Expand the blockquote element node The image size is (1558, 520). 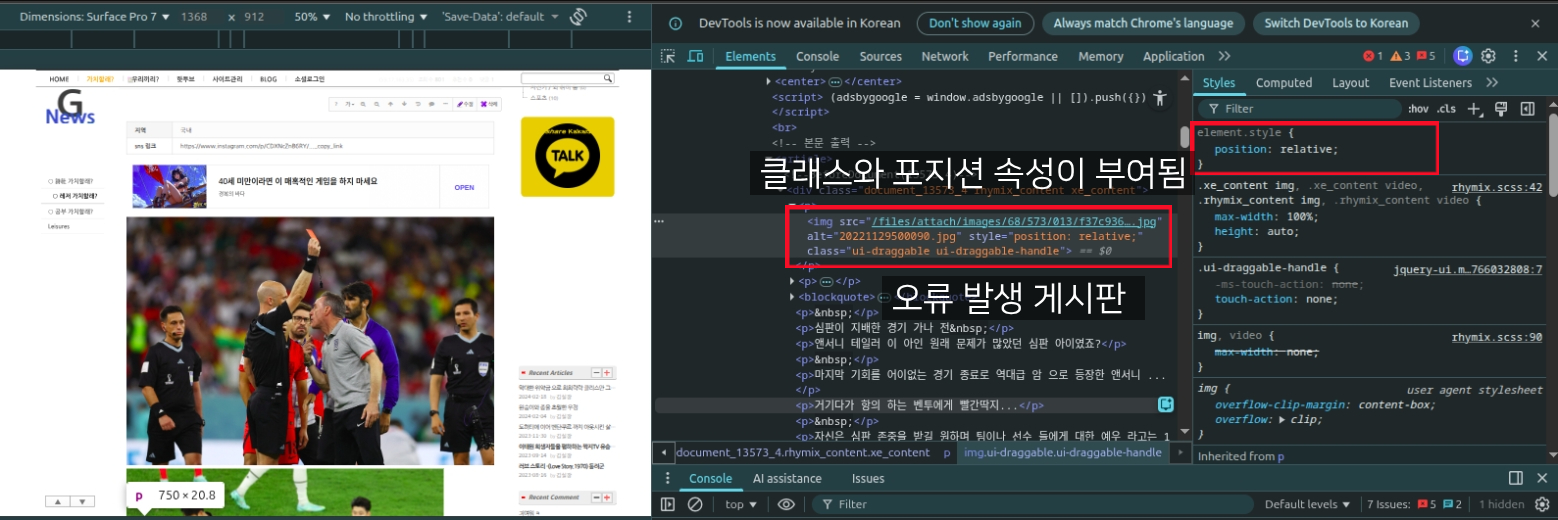tap(793, 297)
